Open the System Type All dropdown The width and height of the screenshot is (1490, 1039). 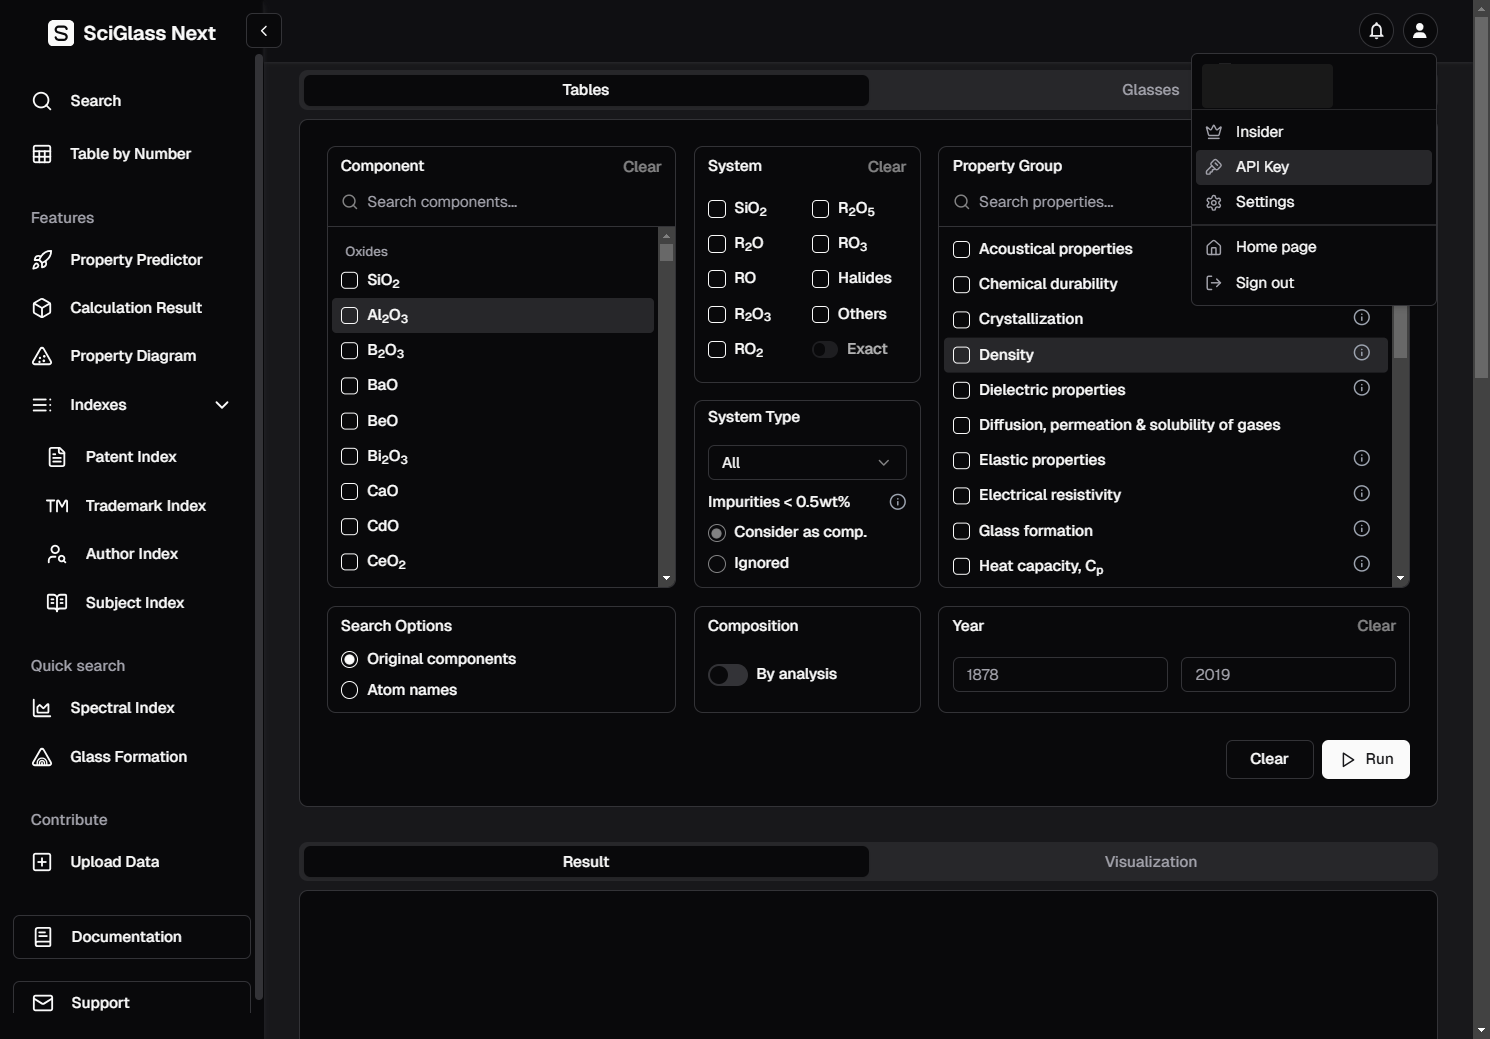tap(806, 463)
